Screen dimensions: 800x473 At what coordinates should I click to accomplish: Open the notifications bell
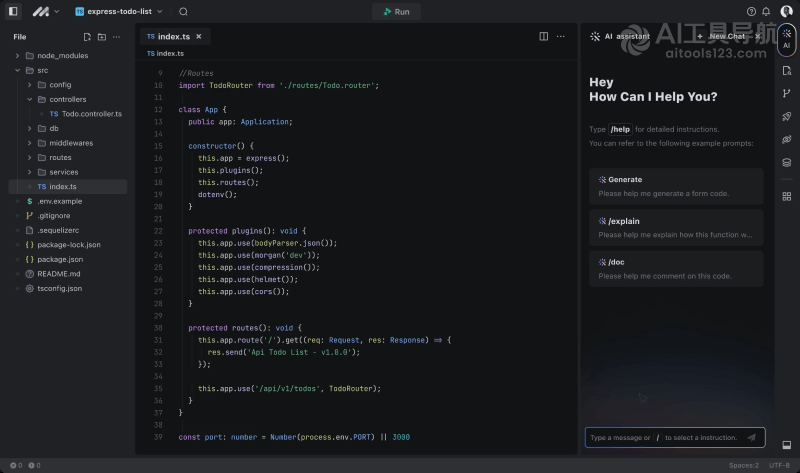pos(766,11)
